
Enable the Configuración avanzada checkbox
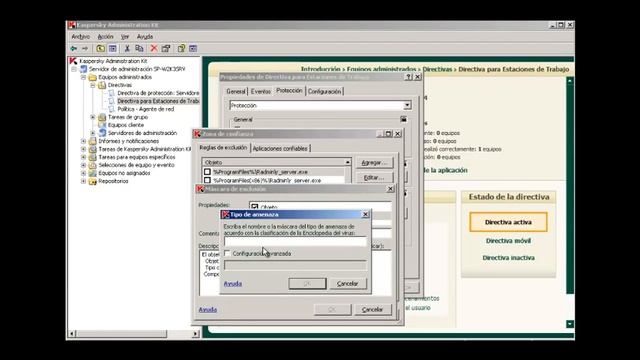(227, 253)
